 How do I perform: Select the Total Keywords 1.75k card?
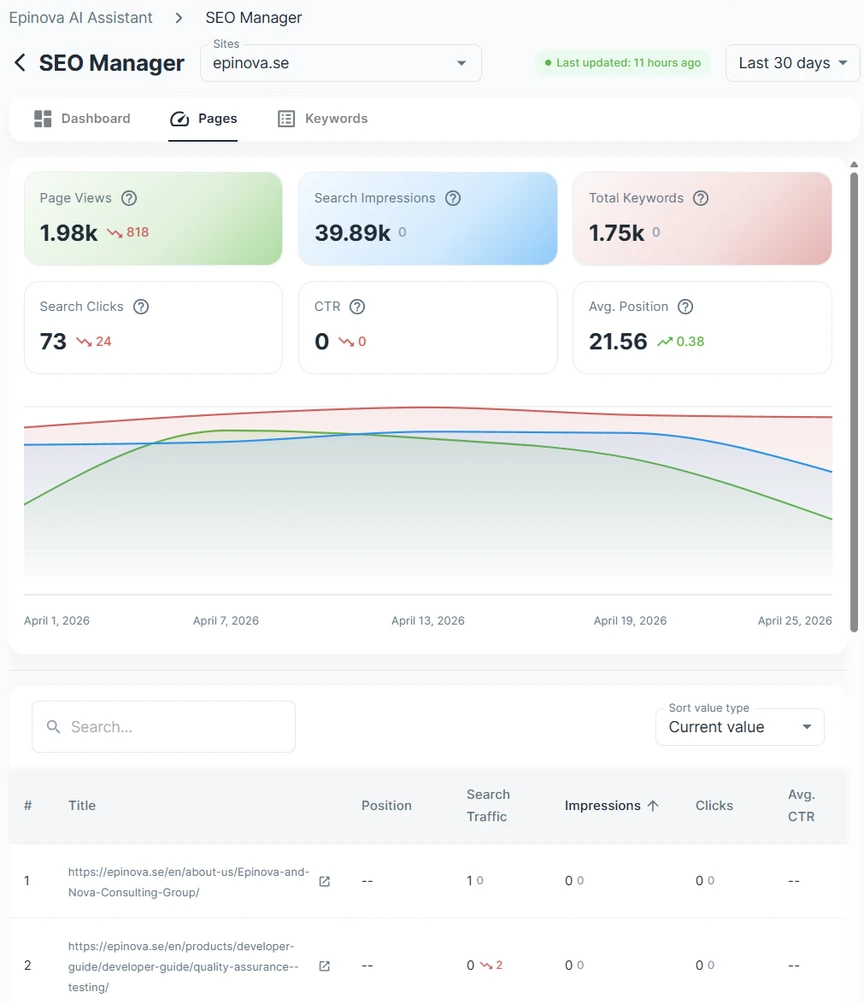[x=702, y=218]
